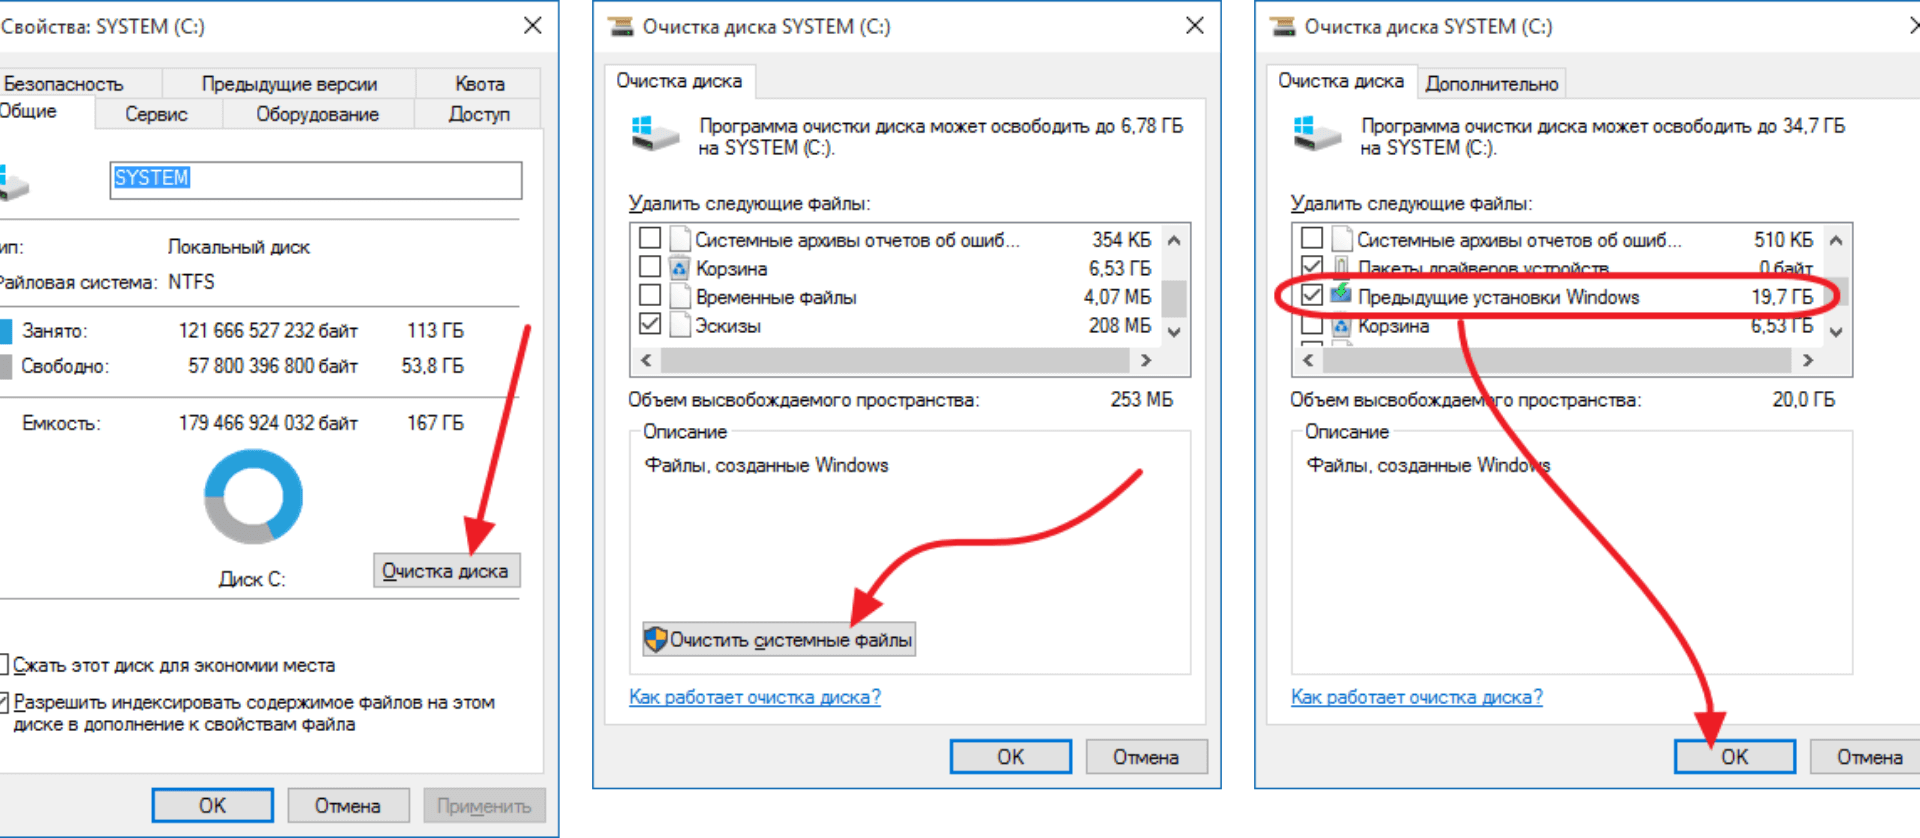Click the 253 МБ freed space value
The width and height of the screenshot is (1920, 838).
tap(1142, 400)
